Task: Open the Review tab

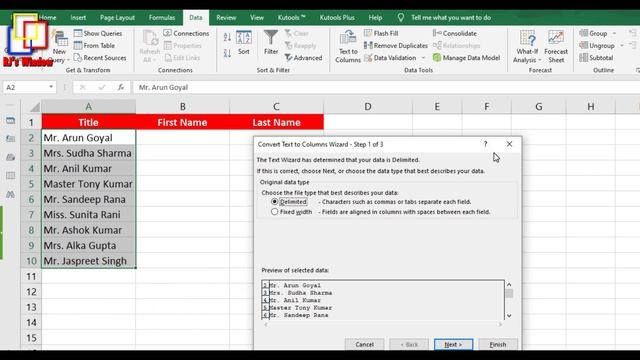Action: pos(226,18)
